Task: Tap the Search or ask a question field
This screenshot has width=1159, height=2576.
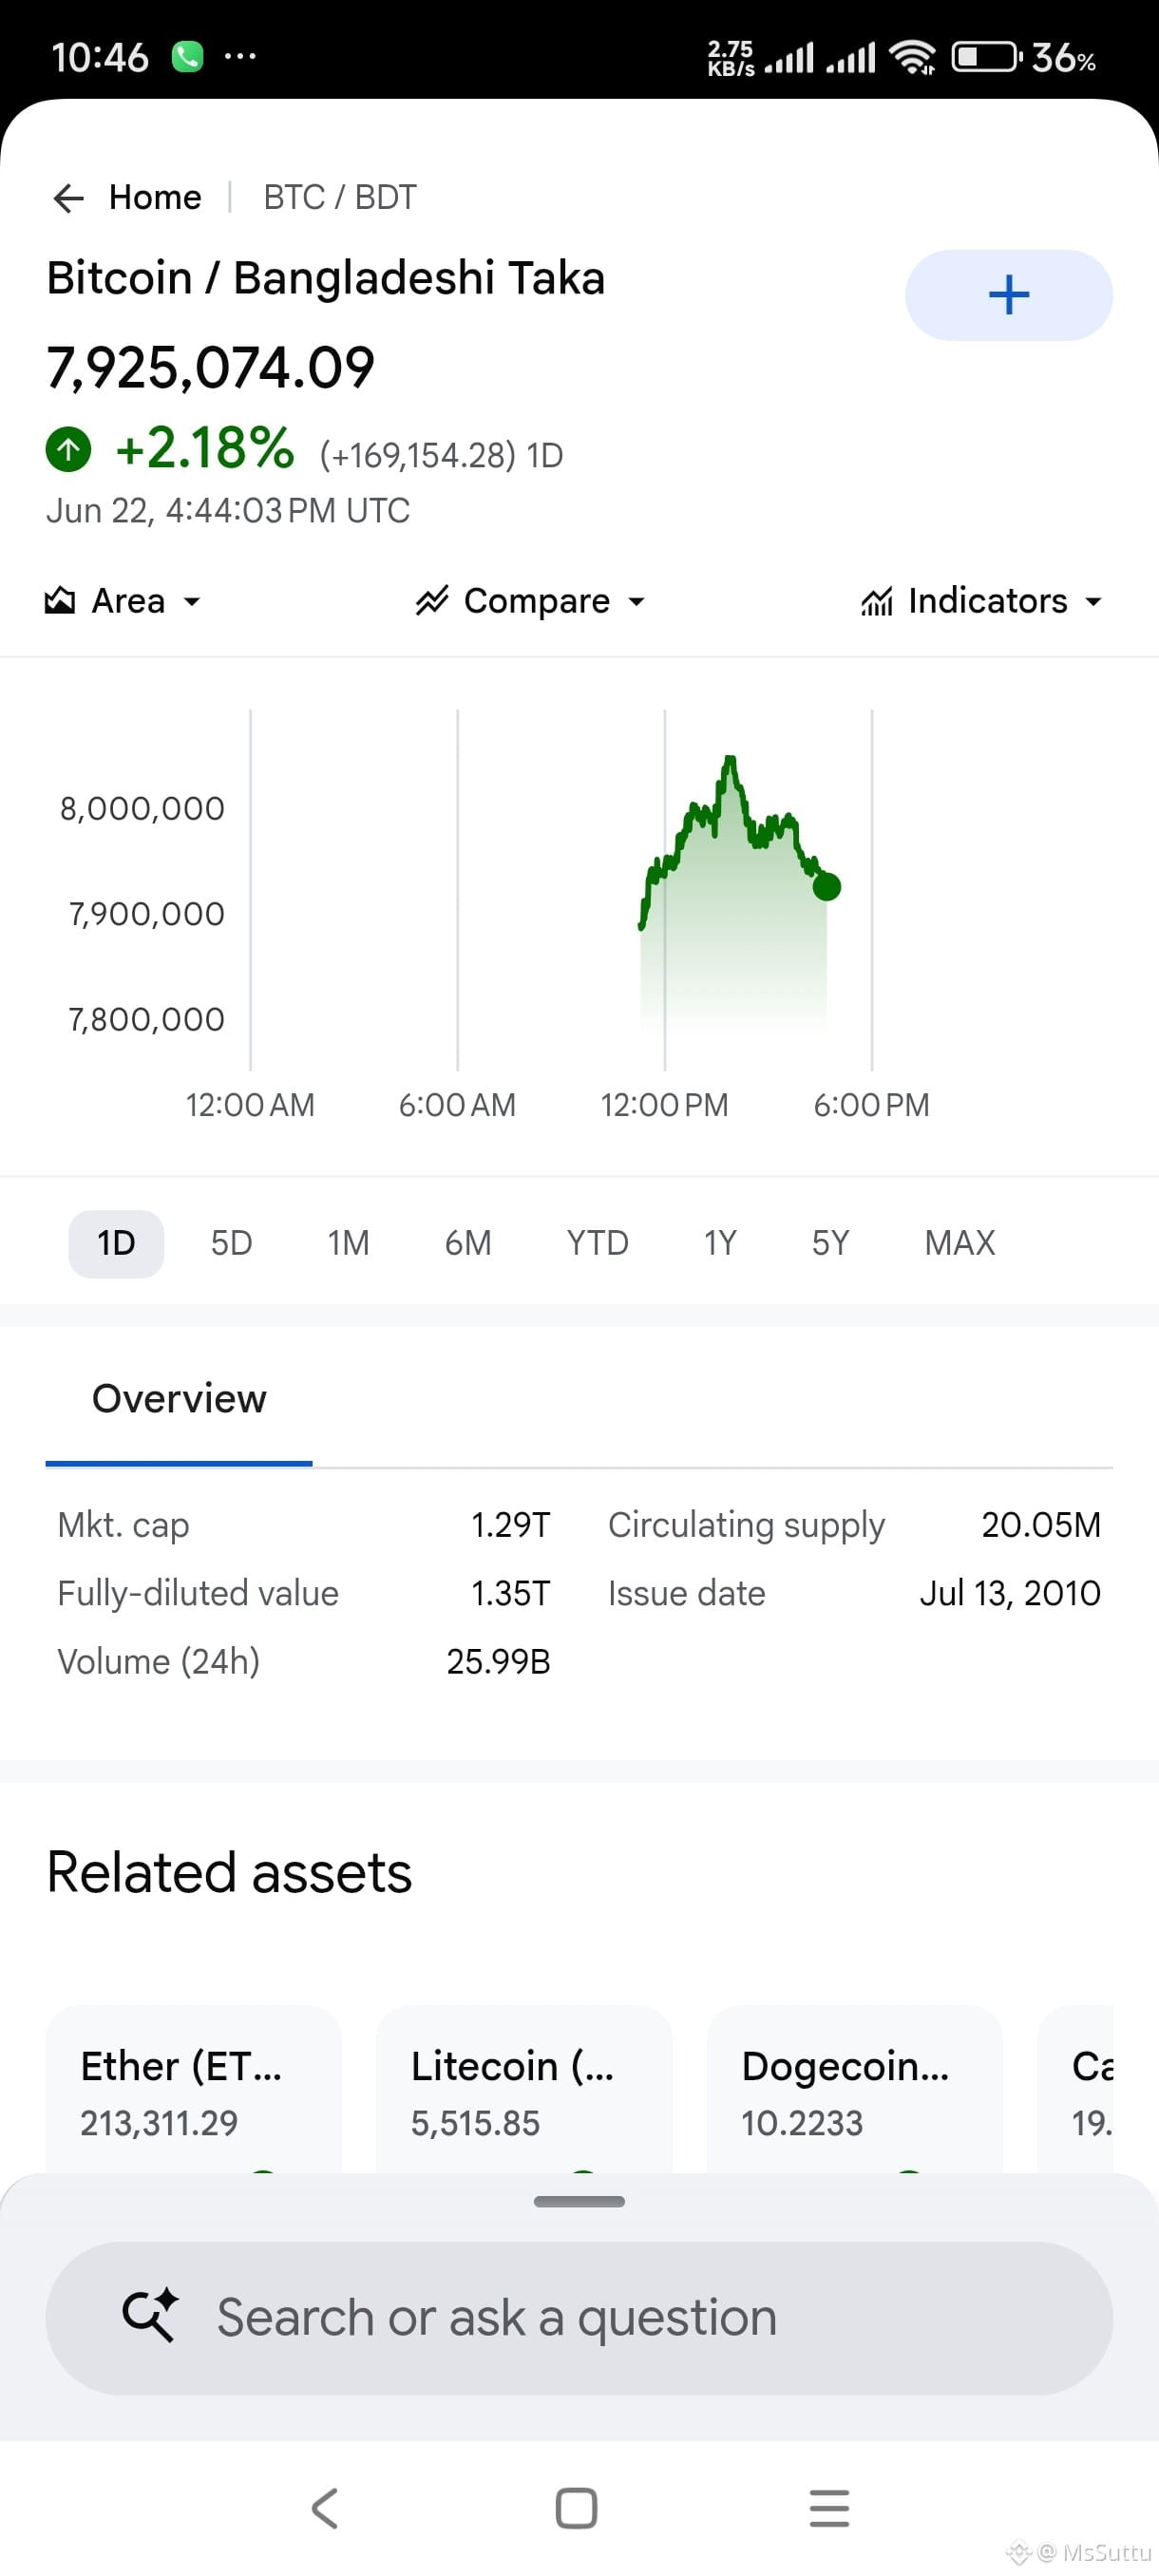Action: pyautogui.click(x=579, y=2318)
